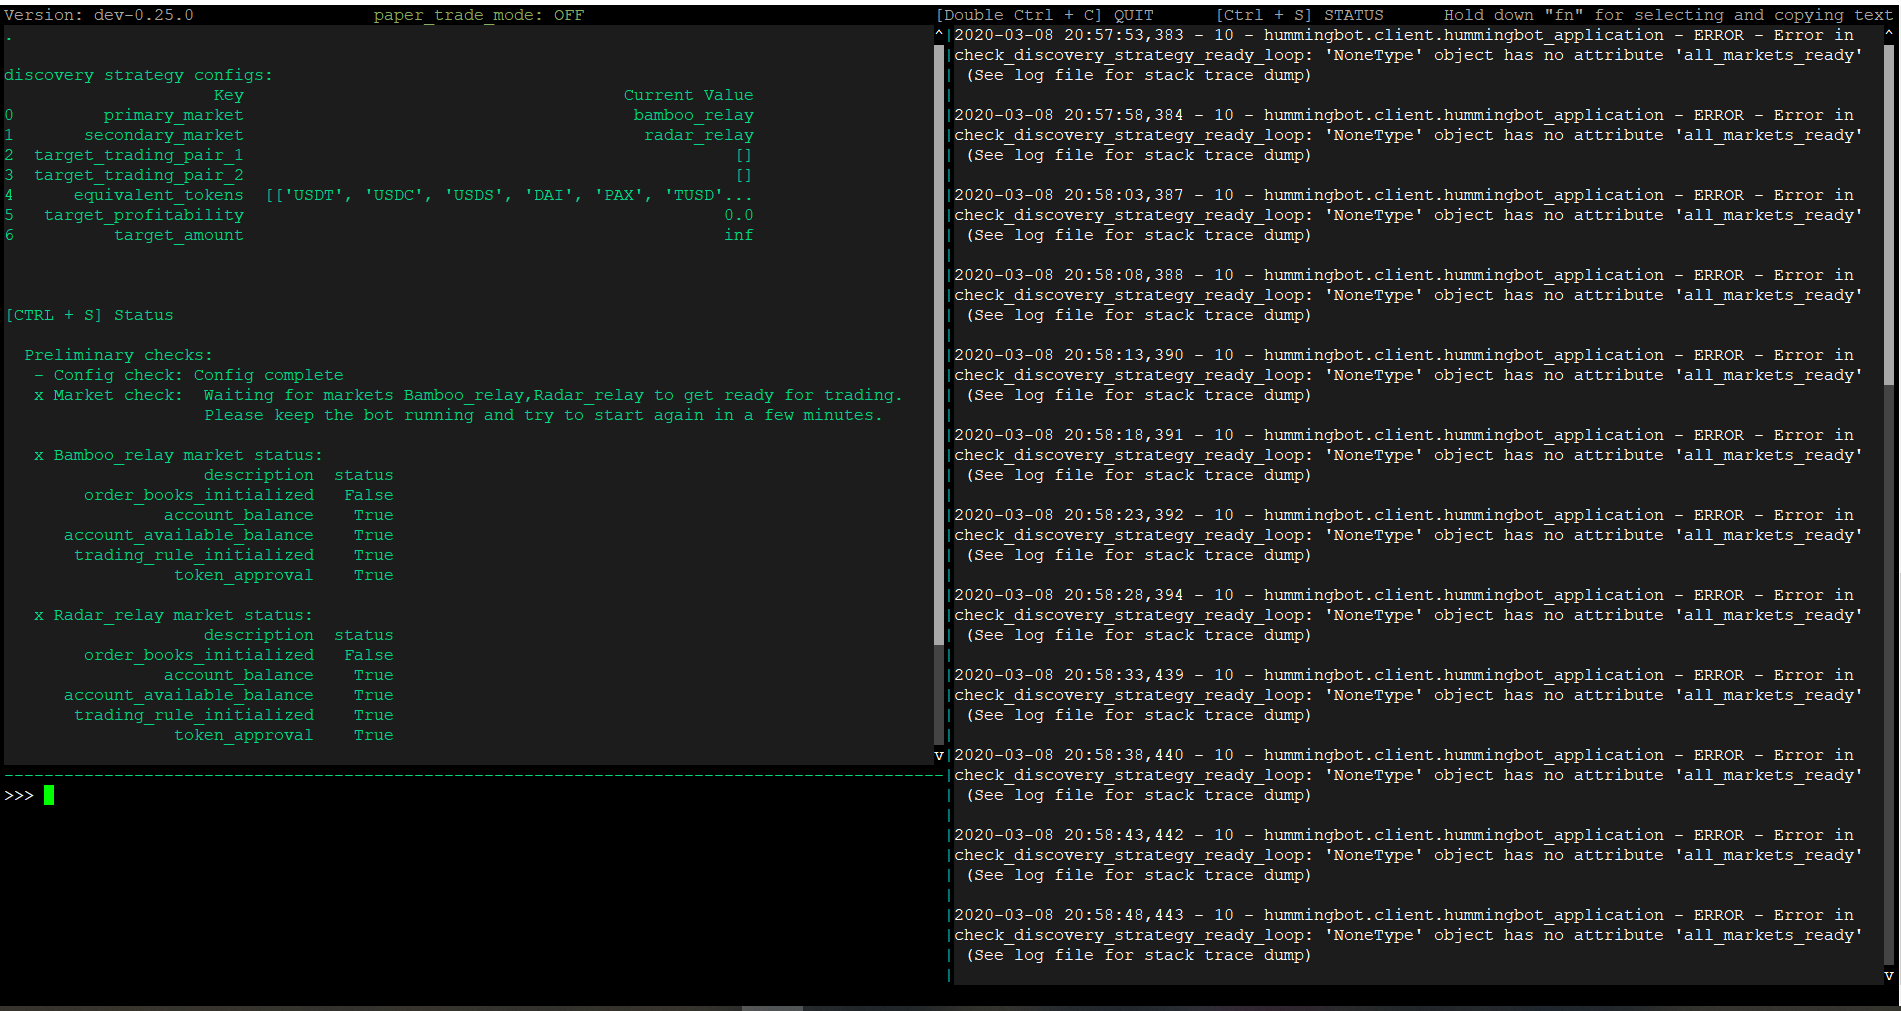Click Radar_relay trading_rule_initialized row

click(233, 715)
